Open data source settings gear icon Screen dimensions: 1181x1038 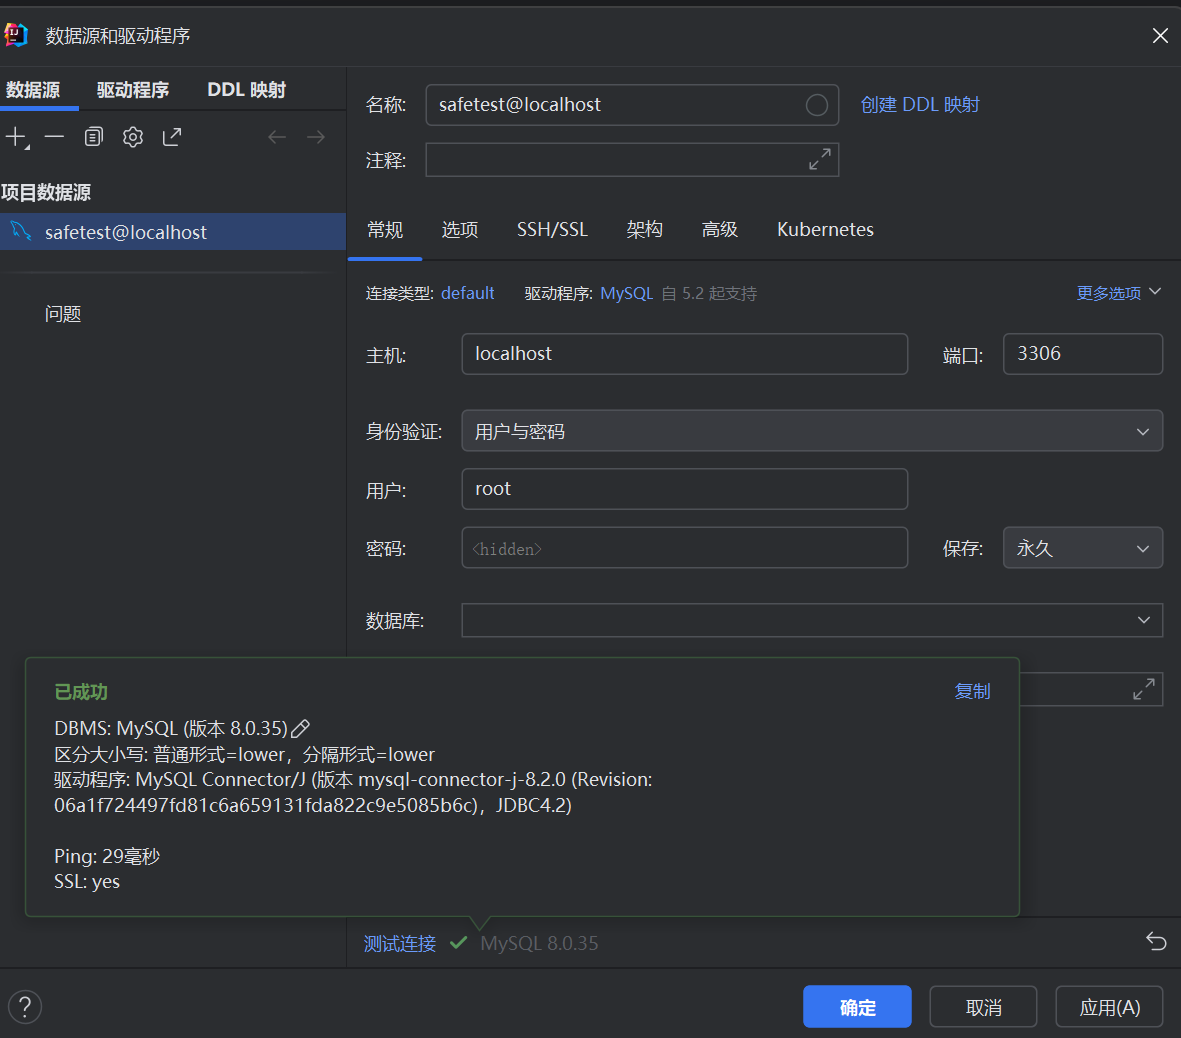133,137
